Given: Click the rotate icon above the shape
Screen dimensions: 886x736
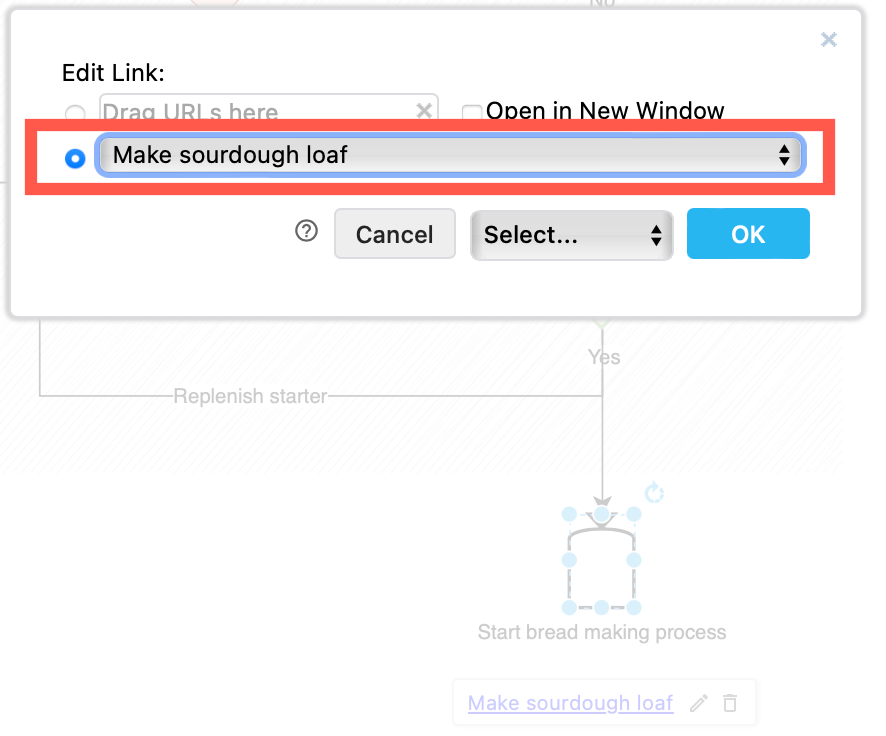Looking at the screenshot, I should 654,493.
